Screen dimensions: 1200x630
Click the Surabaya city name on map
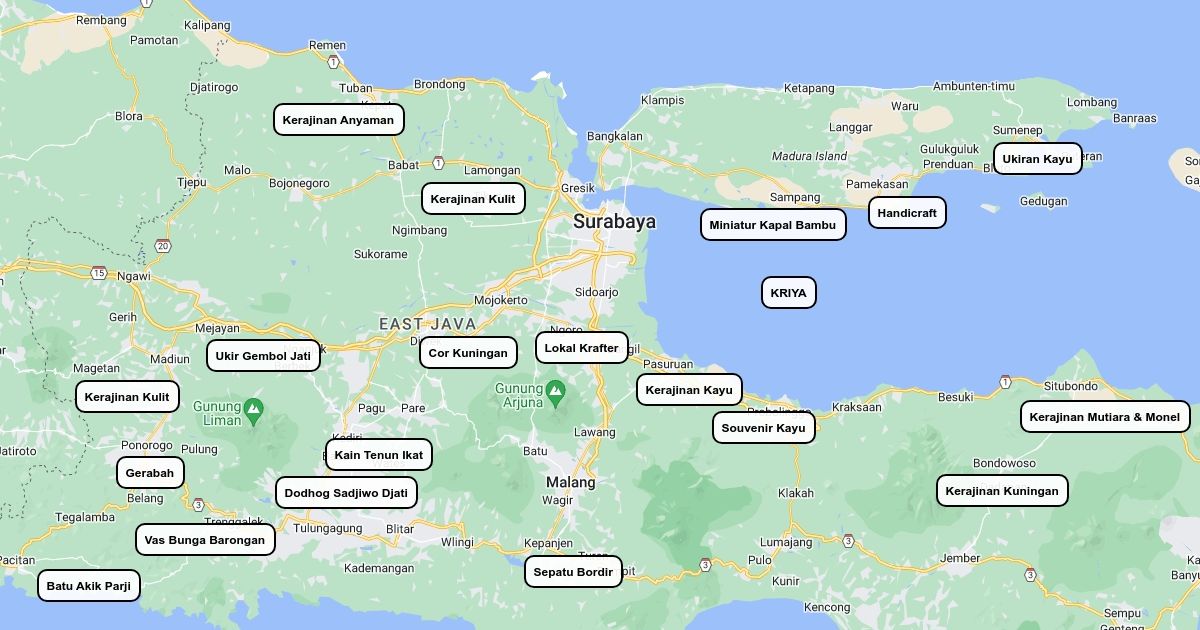click(x=614, y=222)
